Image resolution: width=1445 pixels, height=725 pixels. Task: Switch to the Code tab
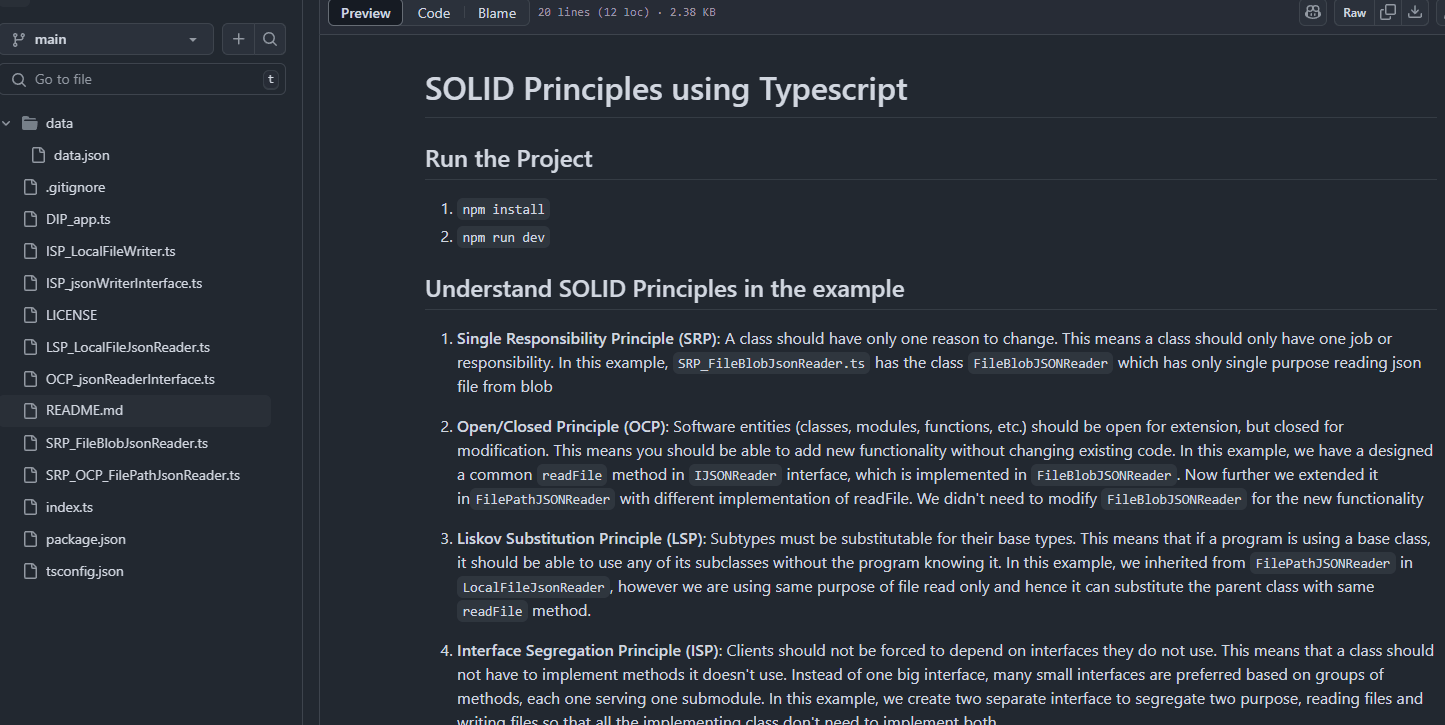pyautogui.click(x=434, y=13)
